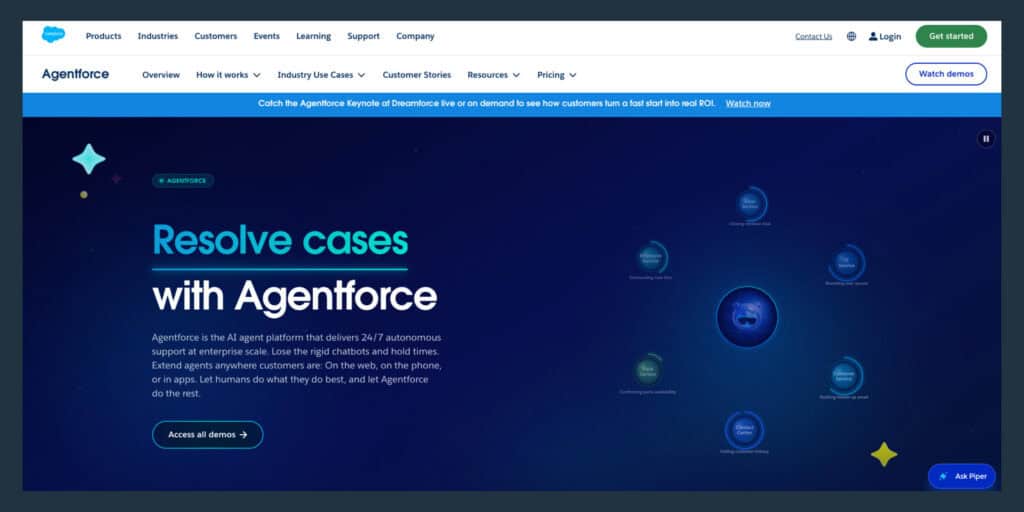The width and height of the screenshot is (1024, 512).
Task: Expand the Pricing dropdown
Action: click(x=557, y=75)
